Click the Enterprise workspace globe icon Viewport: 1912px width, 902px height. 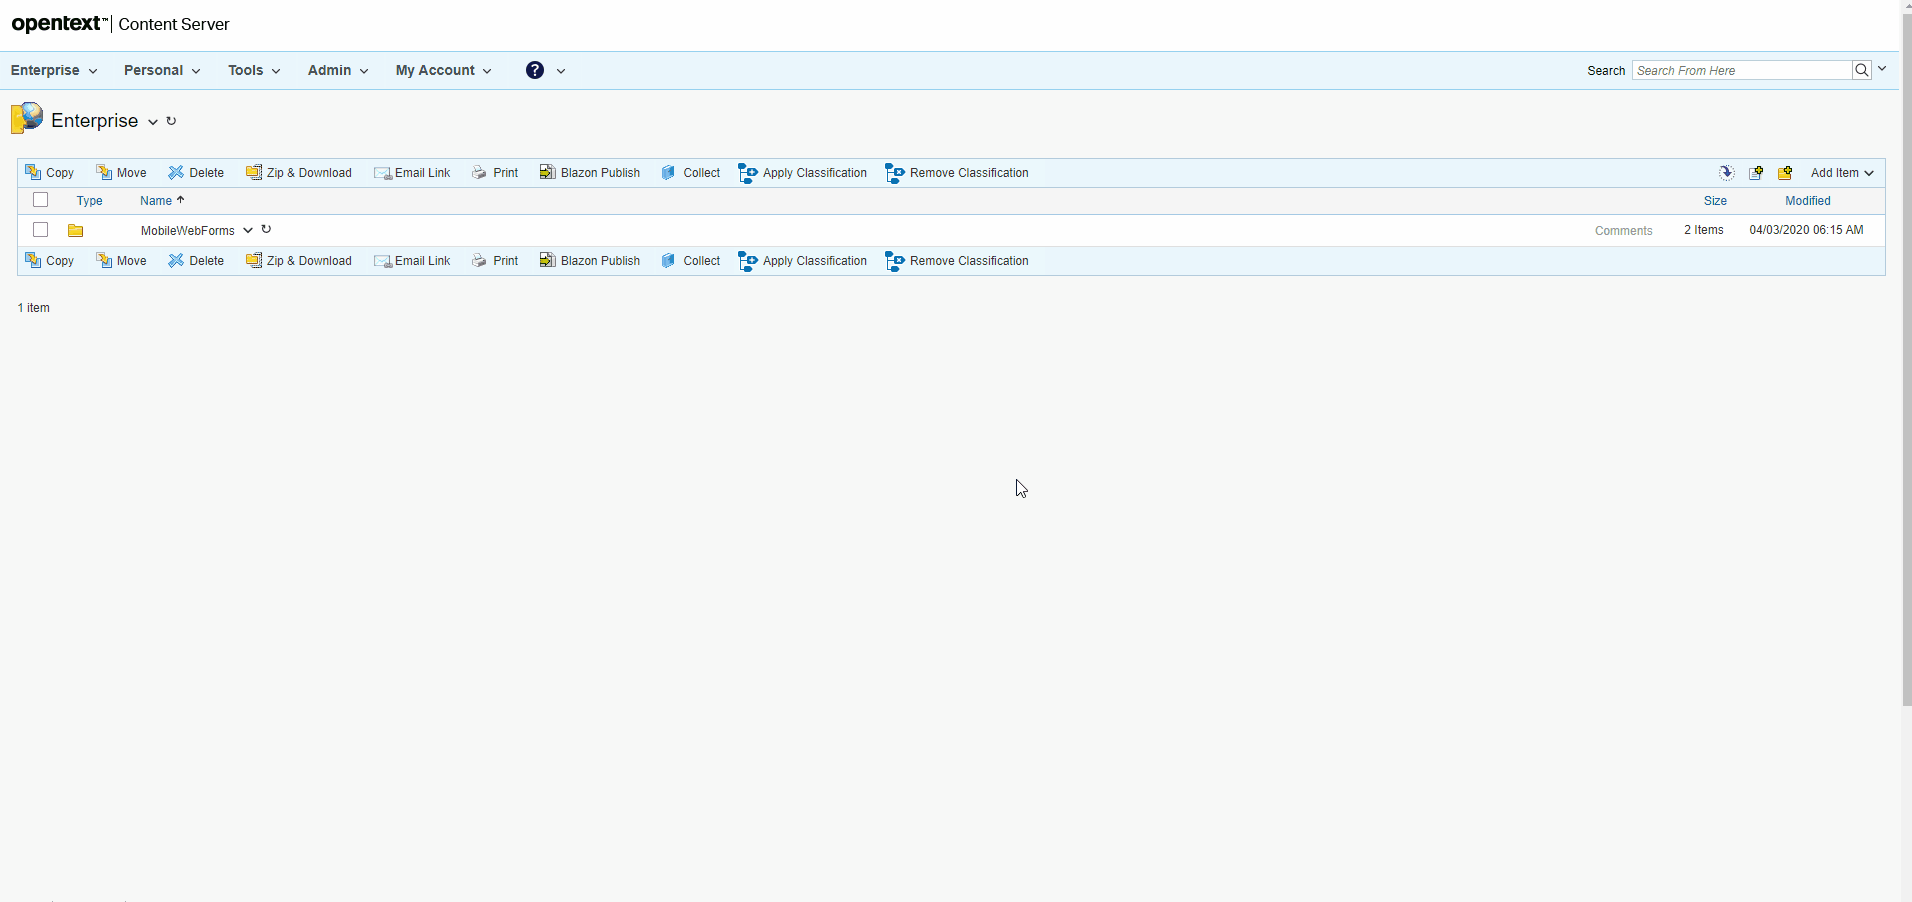point(27,118)
